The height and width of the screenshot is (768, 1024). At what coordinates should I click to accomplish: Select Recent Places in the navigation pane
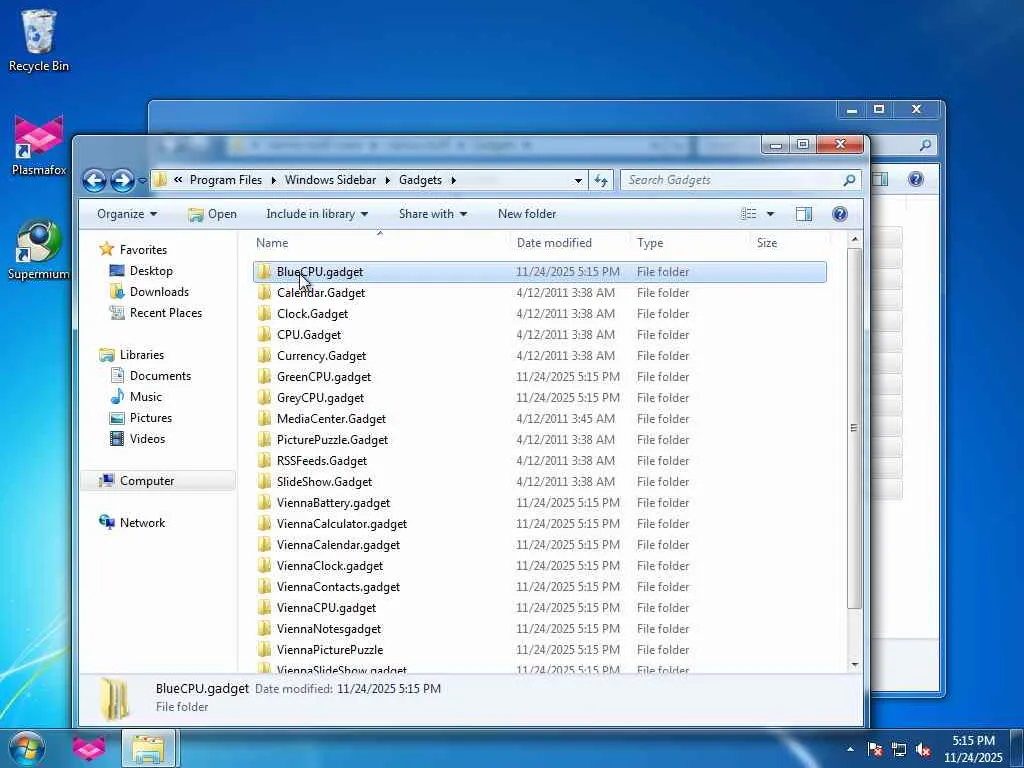tap(165, 313)
